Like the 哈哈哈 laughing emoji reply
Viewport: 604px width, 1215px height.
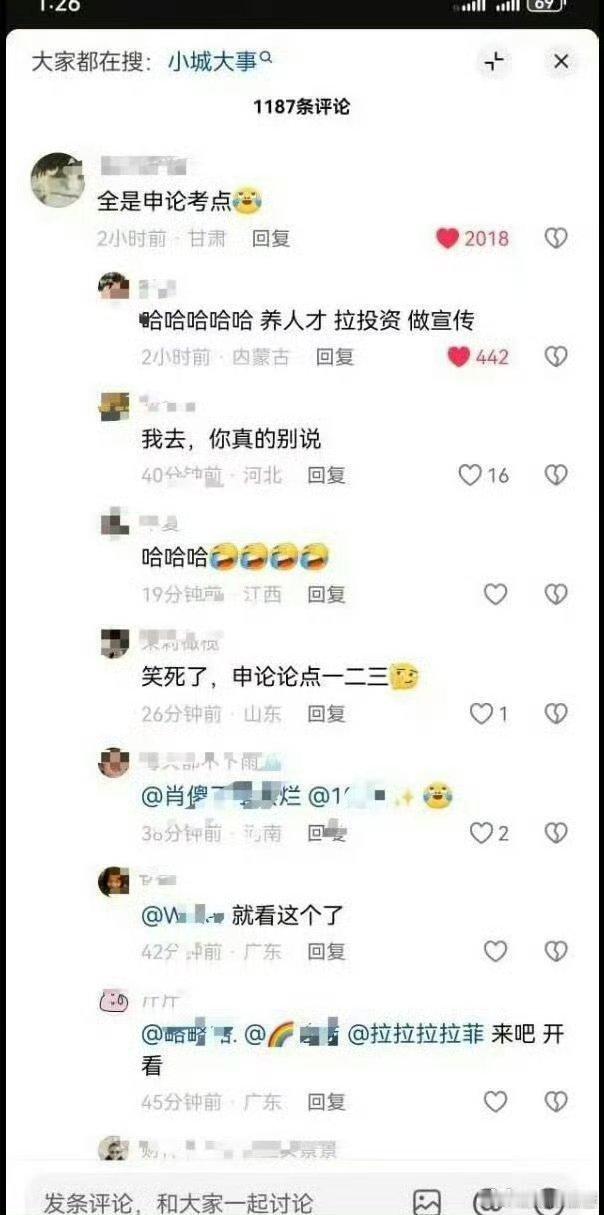495,594
